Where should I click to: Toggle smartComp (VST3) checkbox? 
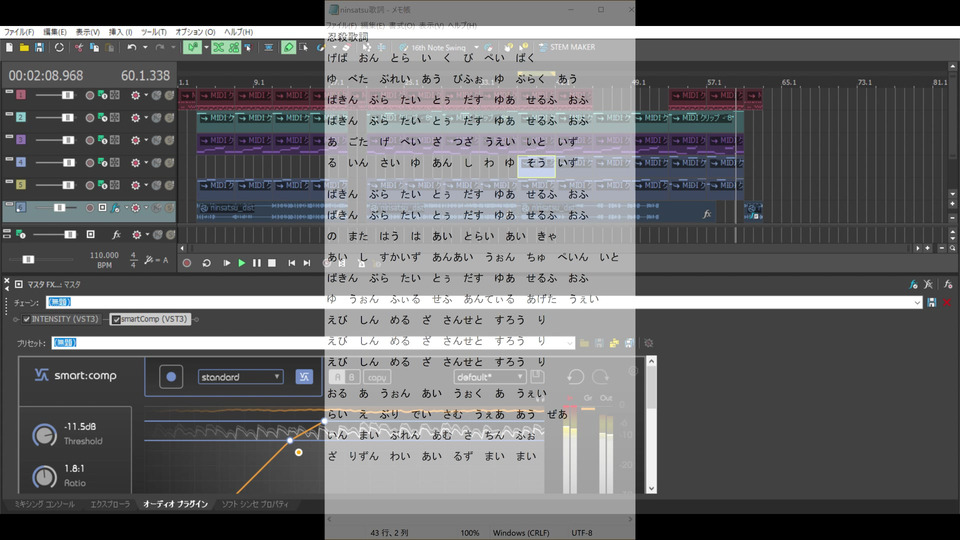tap(116, 319)
